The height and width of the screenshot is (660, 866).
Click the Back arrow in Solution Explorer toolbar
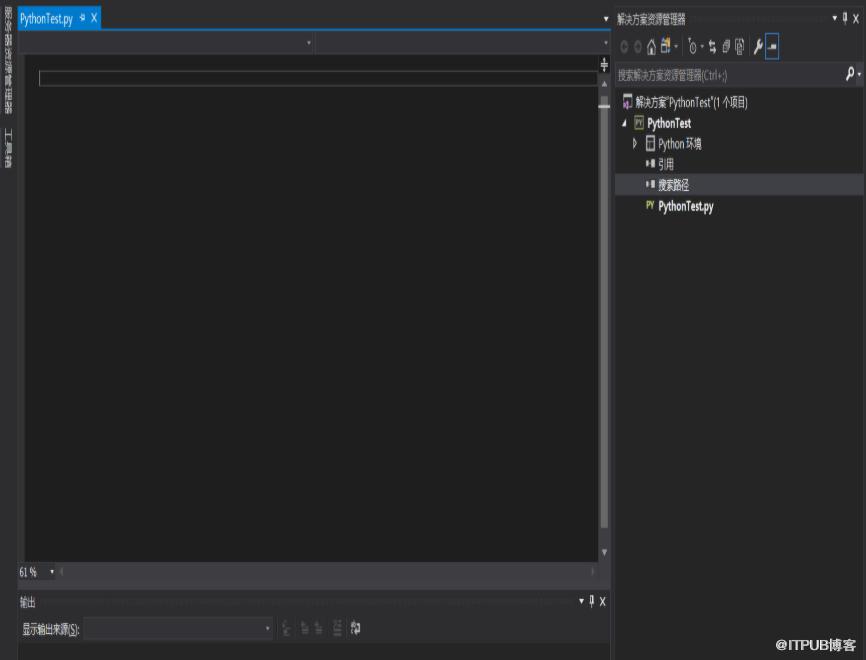tap(624, 47)
